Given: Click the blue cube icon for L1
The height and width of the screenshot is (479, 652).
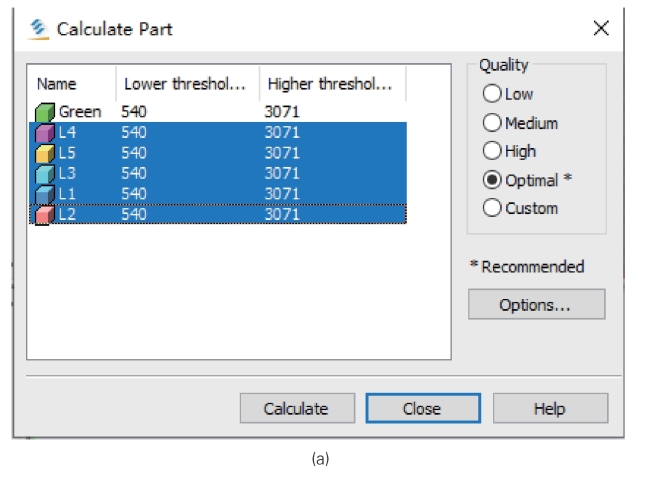Looking at the screenshot, I should click(44, 194).
